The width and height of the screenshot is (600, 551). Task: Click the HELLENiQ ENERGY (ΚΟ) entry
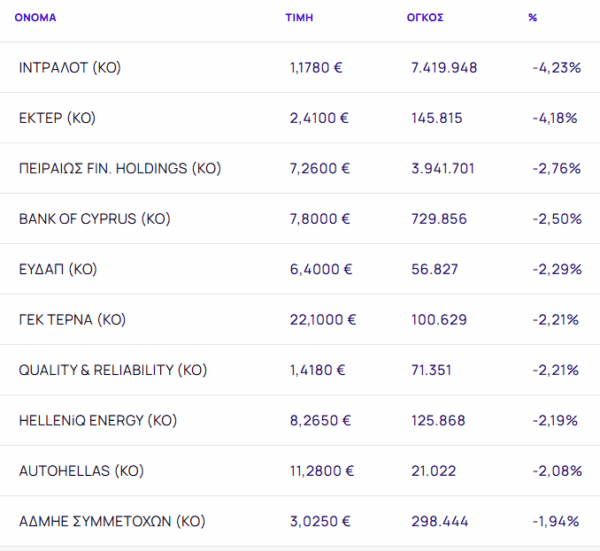click(98, 420)
